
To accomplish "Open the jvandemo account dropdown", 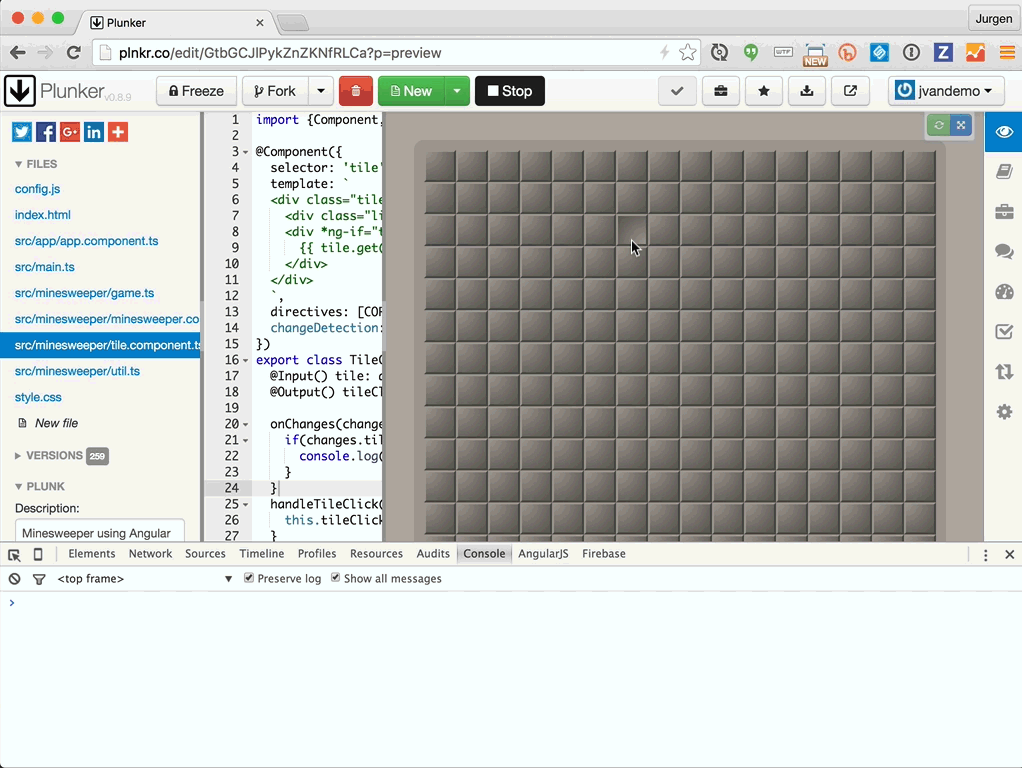I will (x=945, y=90).
